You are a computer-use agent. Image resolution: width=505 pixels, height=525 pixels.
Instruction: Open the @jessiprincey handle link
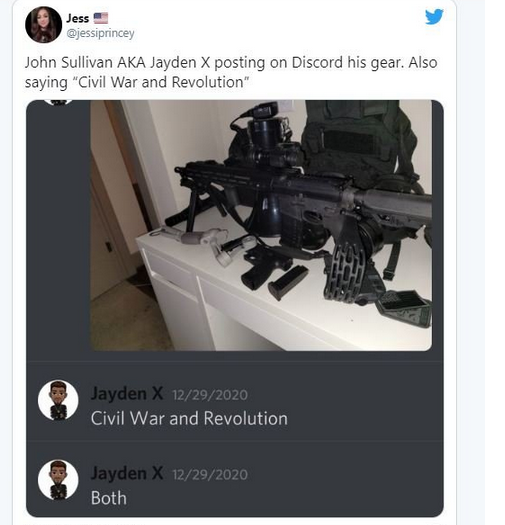100,33
